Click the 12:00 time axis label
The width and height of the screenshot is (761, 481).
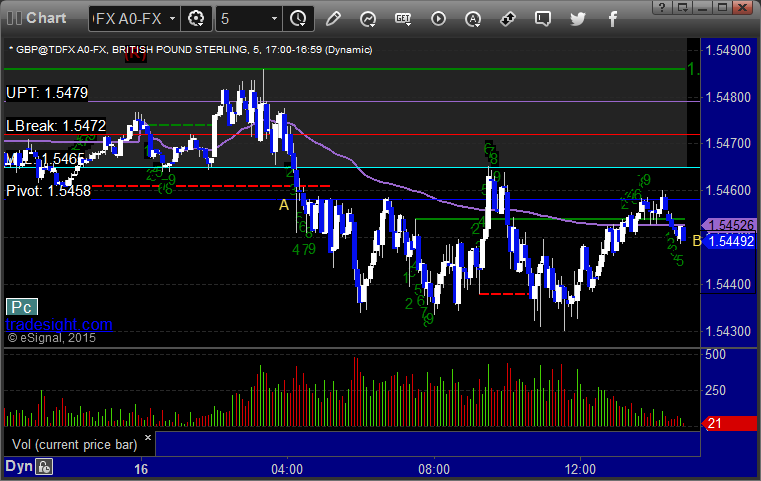(580, 469)
